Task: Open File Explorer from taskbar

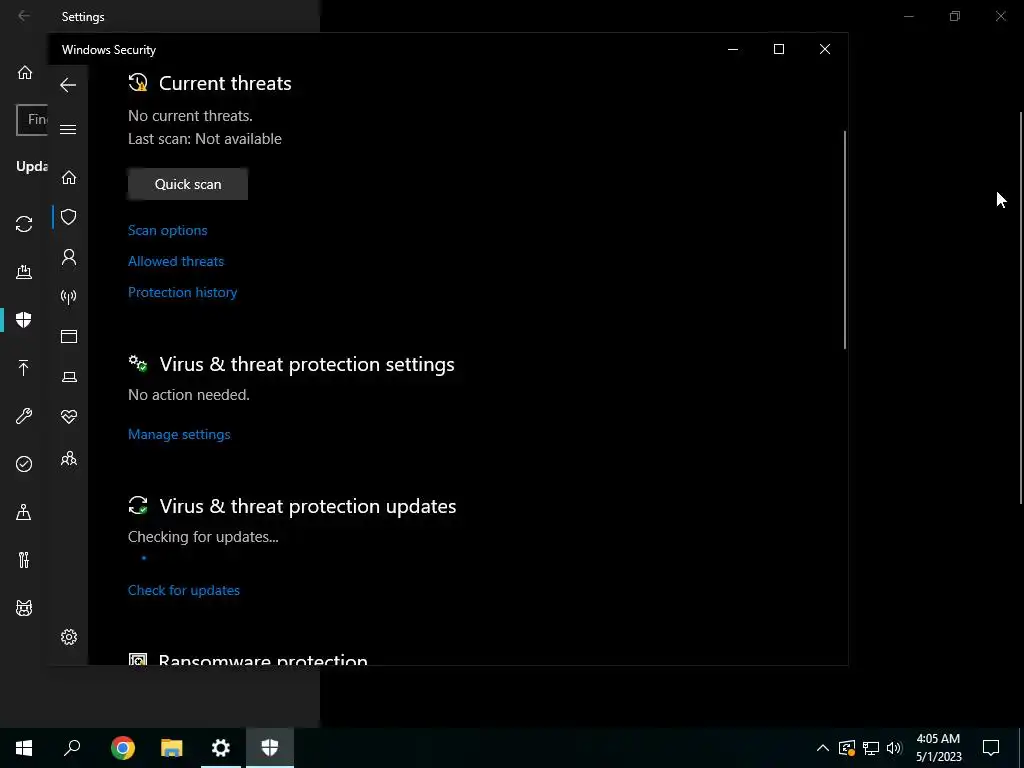Action: click(x=172, y=748)
